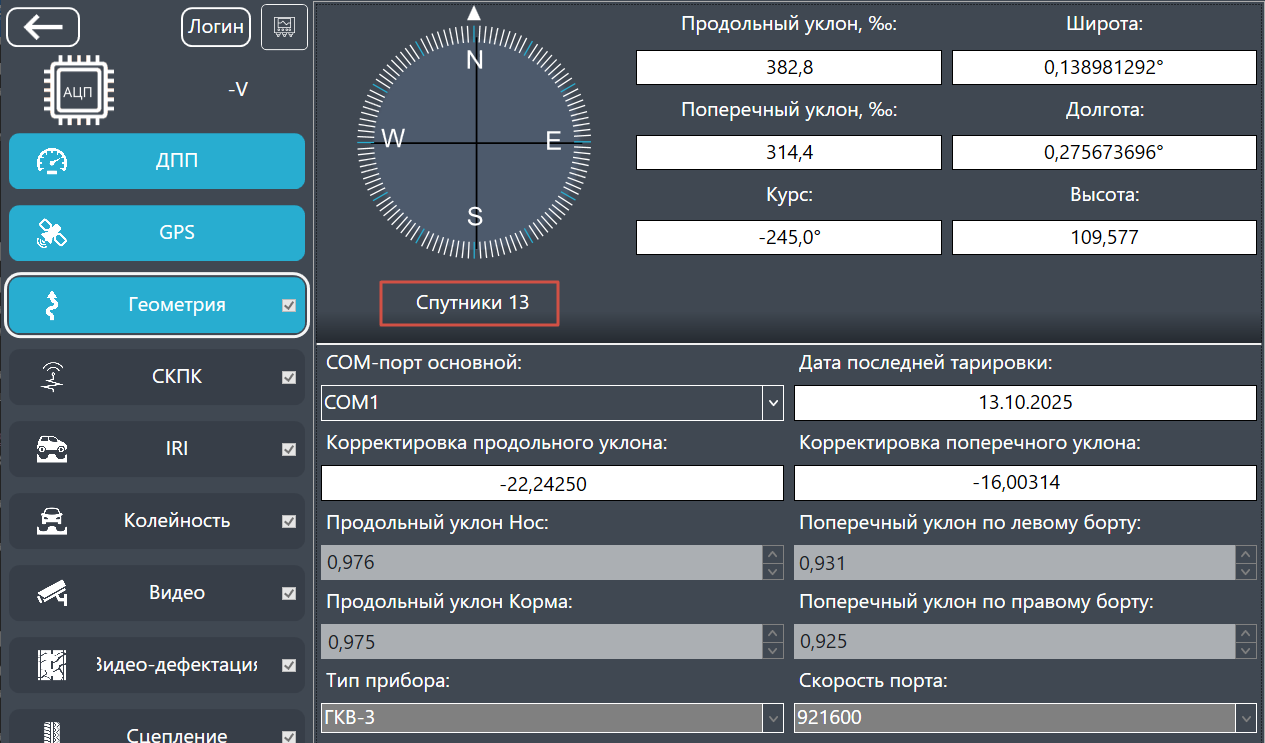Toggle the Колейность checkbox
Image resolution: width=1265 pixels, height=743 pixels.
pos(289,521)
